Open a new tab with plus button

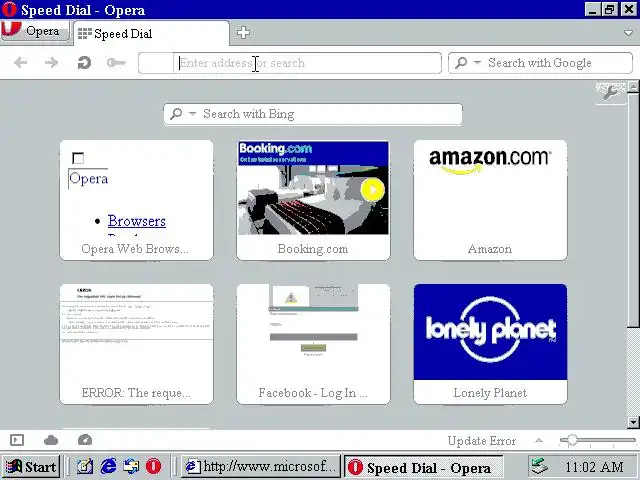pos(243,33)
